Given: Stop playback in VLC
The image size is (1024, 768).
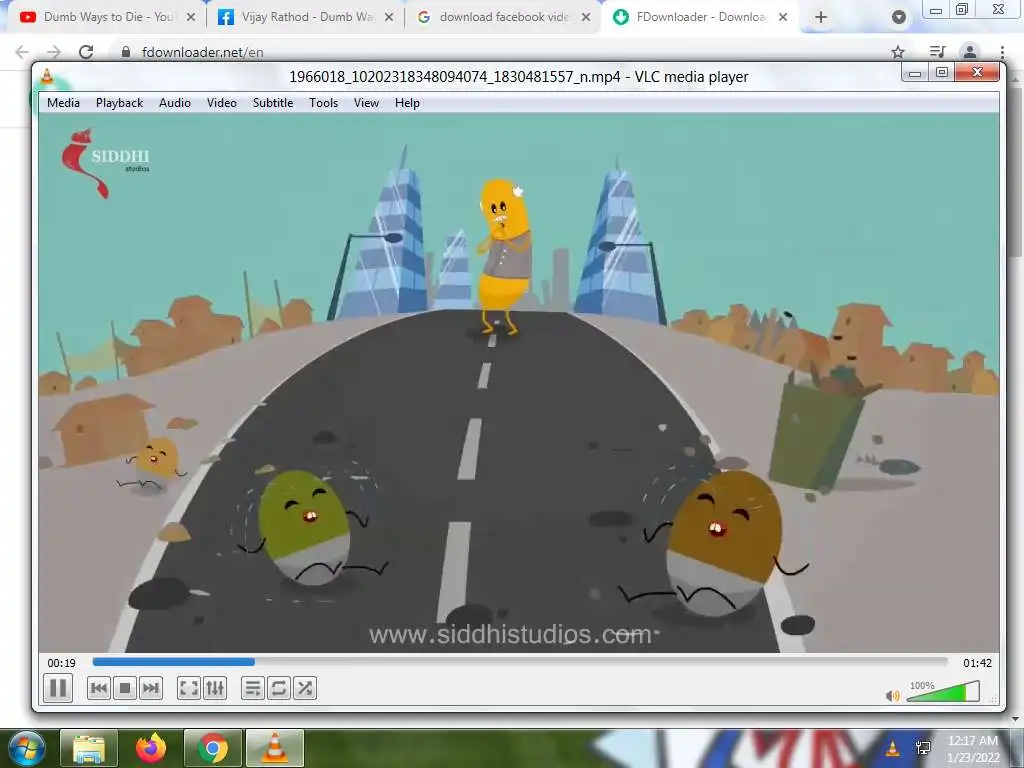Looking at the screenshot, I should [125, 688].
